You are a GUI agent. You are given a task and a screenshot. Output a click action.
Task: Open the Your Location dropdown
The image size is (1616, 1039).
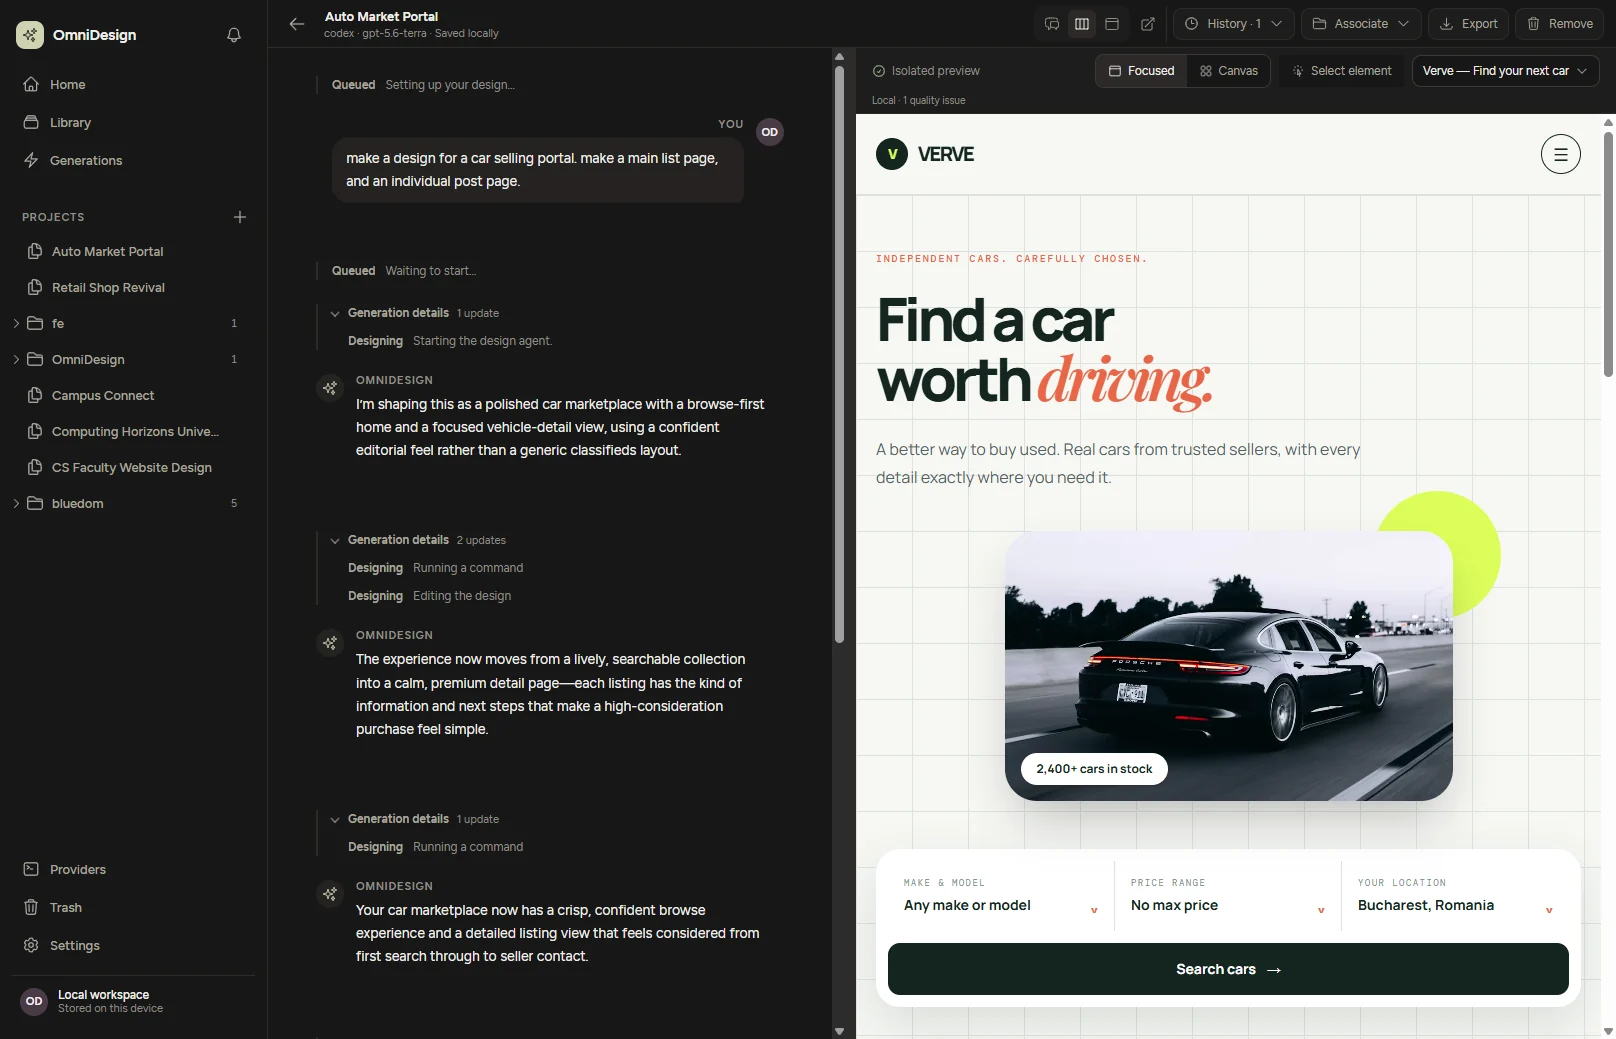point(1455,897)
